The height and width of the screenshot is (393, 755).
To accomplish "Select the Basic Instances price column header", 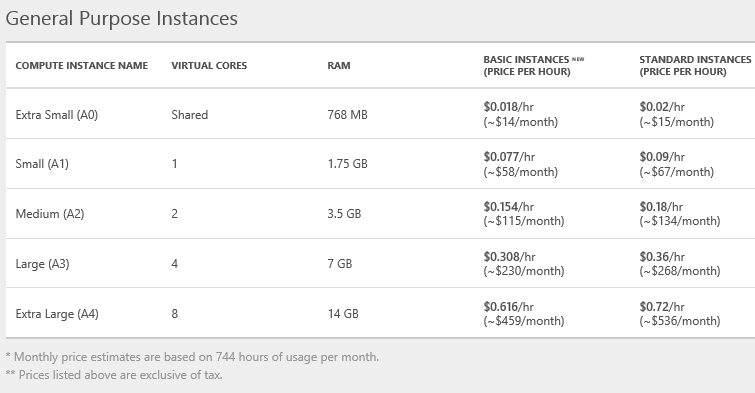I will pyautogui.click(x=534, y=66).
